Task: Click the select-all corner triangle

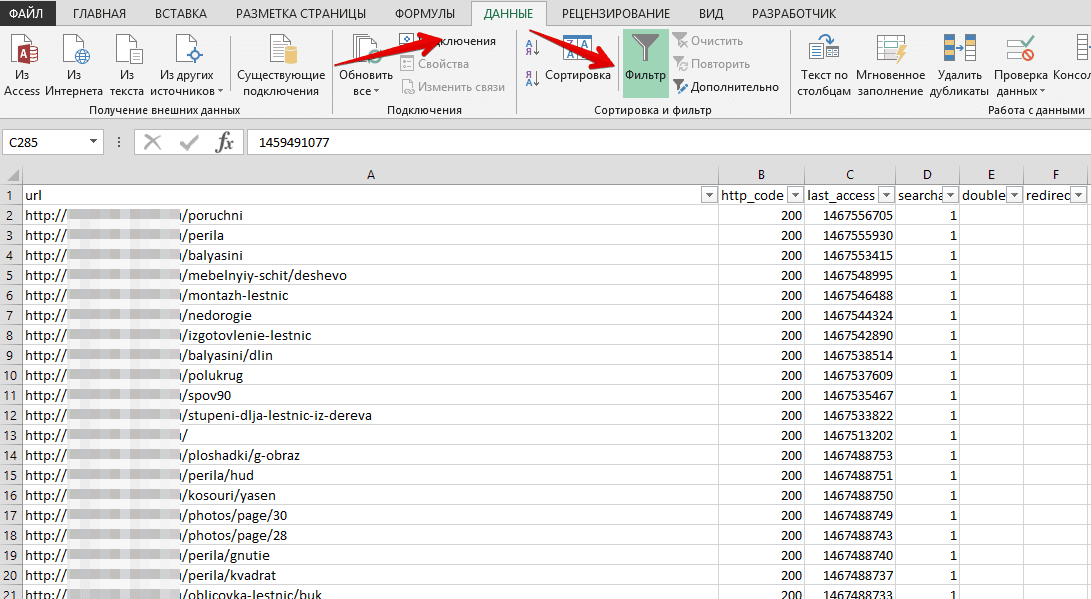Action: coord(12,175)
